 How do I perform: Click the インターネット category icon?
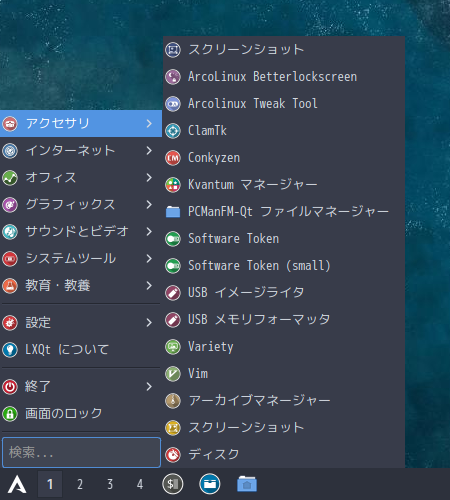10,151
